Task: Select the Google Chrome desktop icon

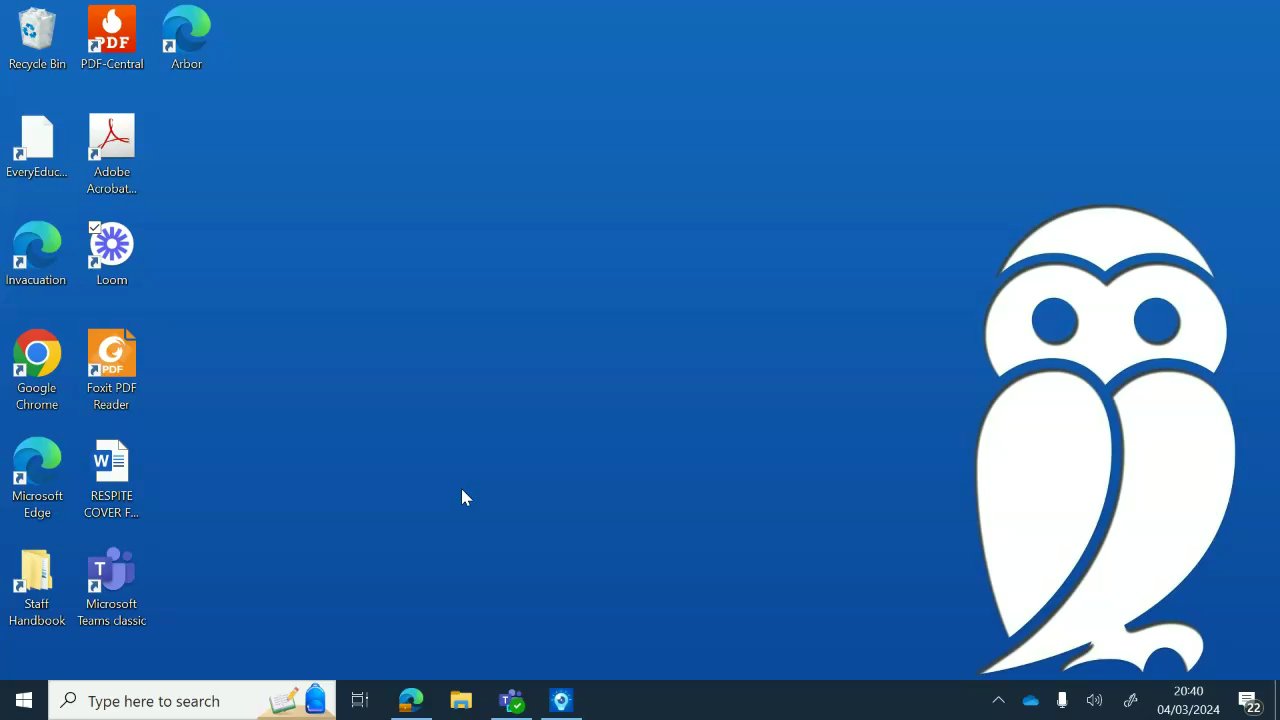Action: (37, 371)
